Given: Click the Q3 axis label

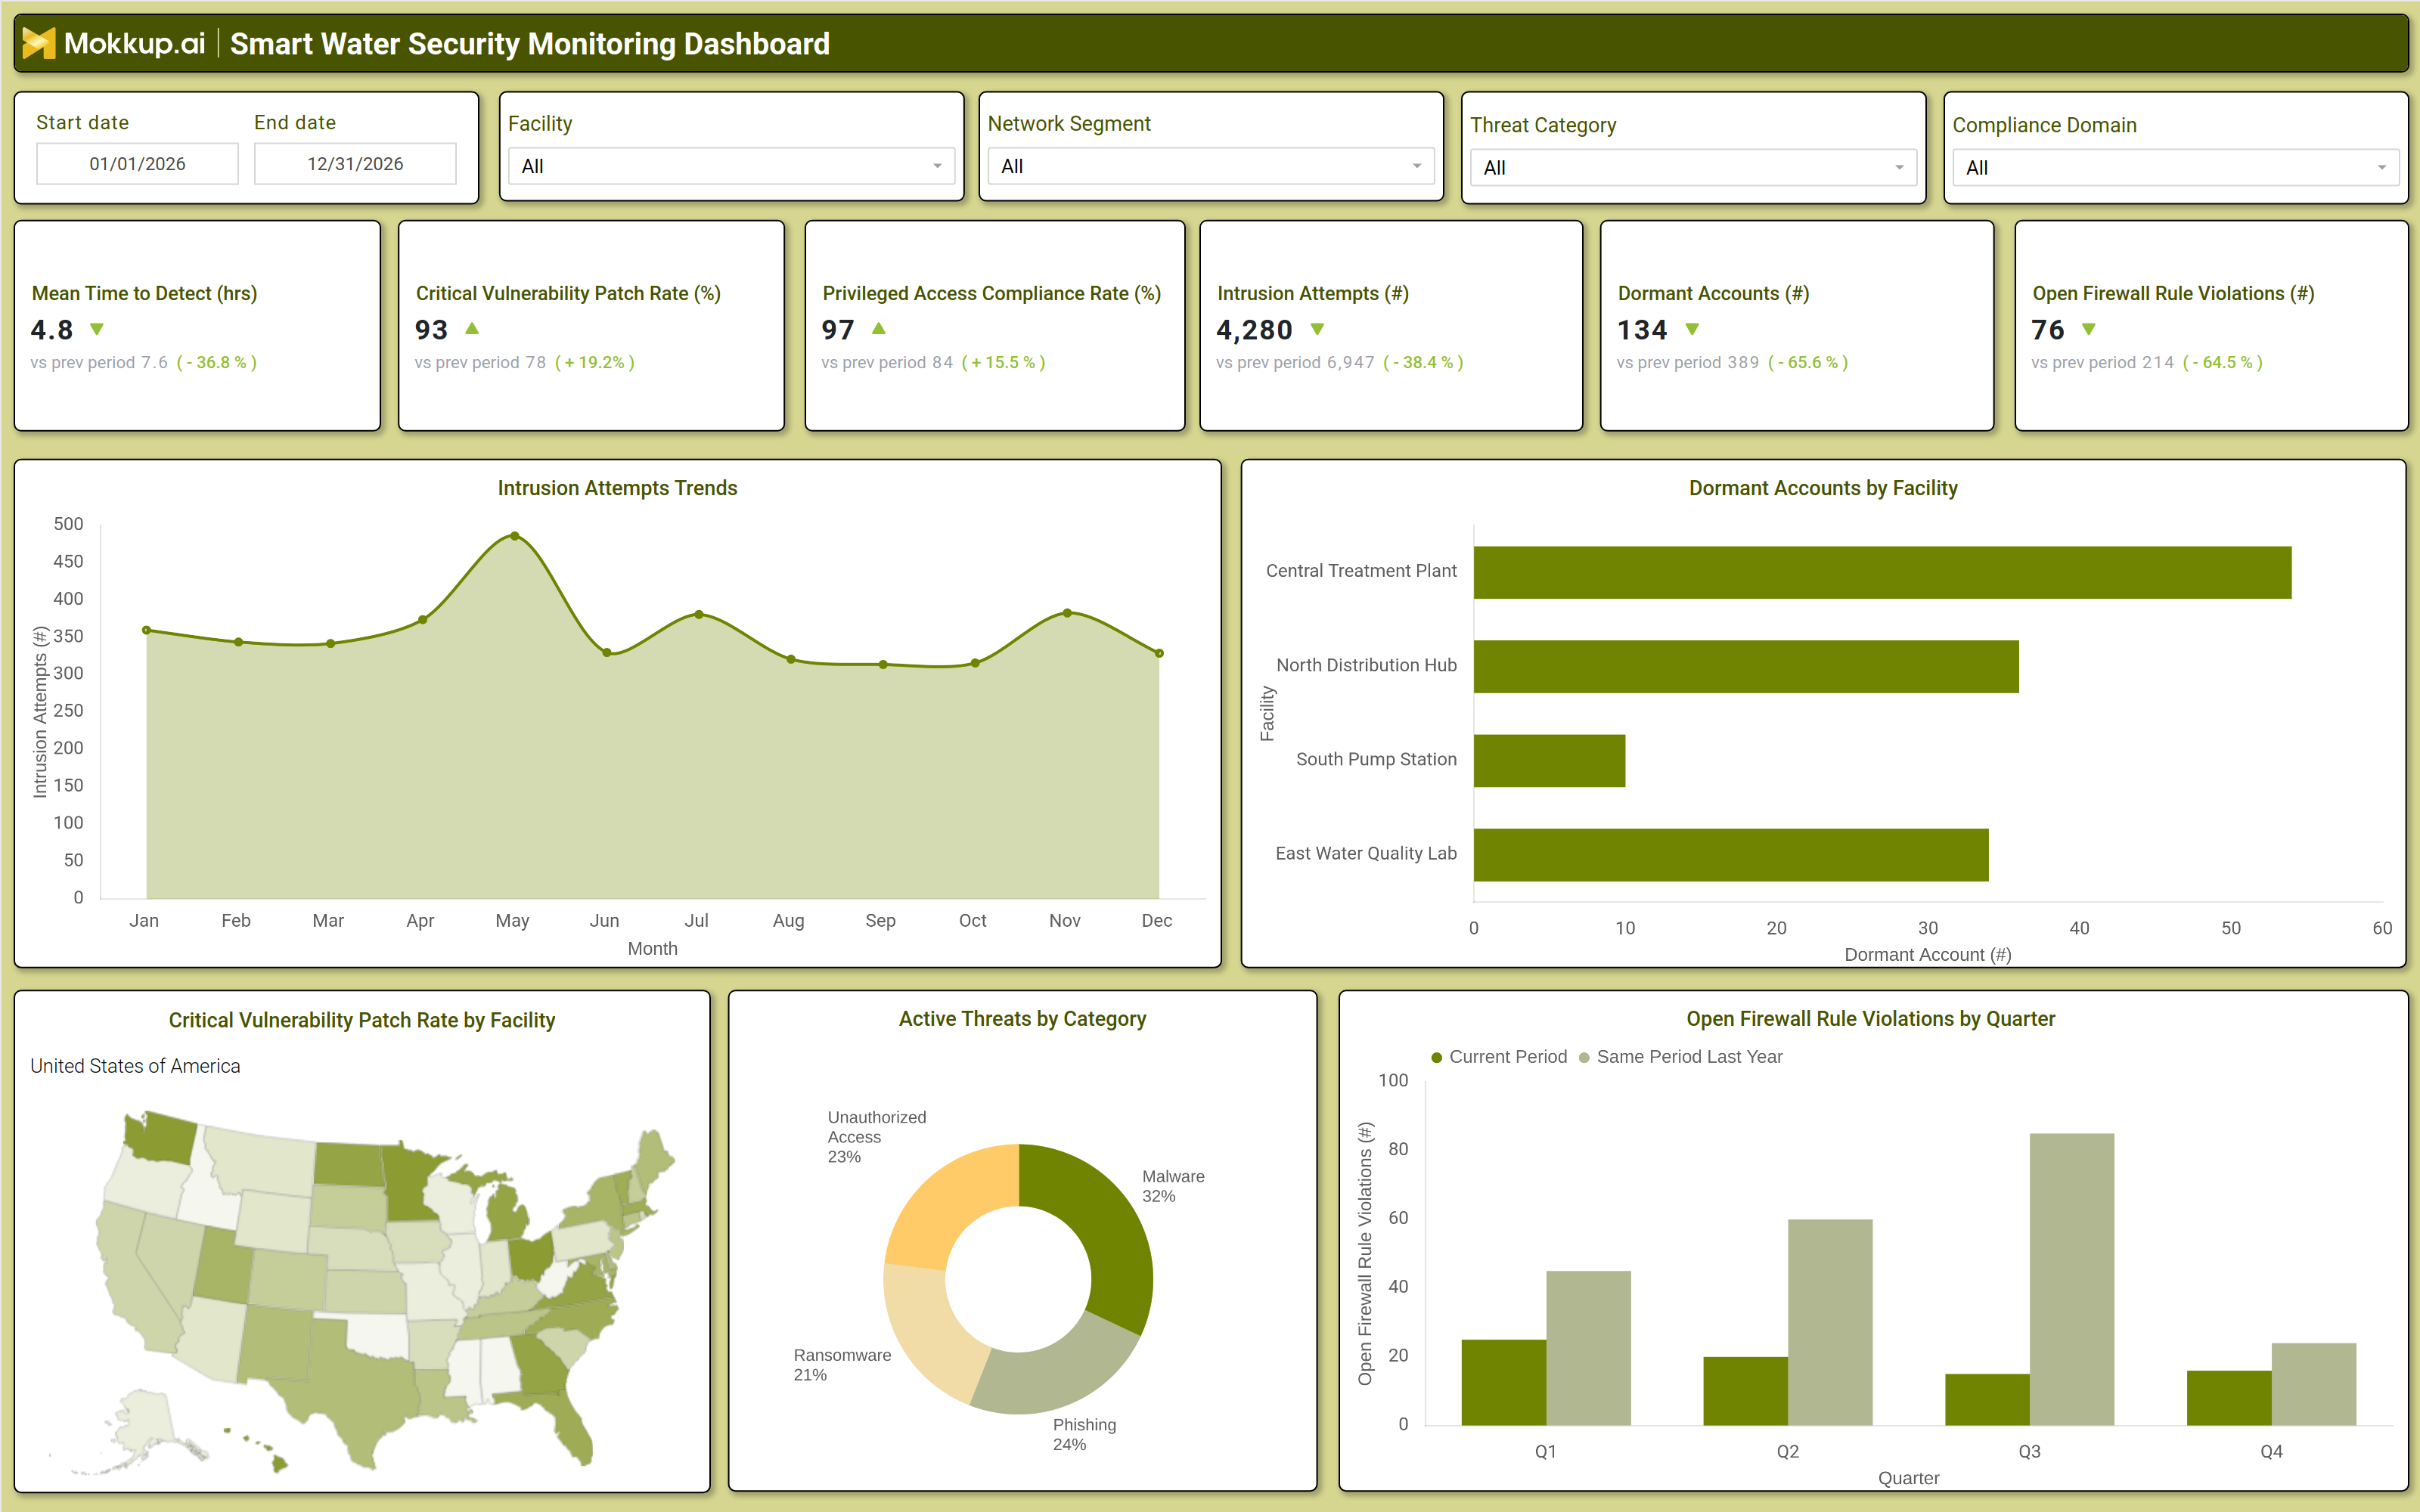Looking at the screenshot, I should point(2029,1451).
